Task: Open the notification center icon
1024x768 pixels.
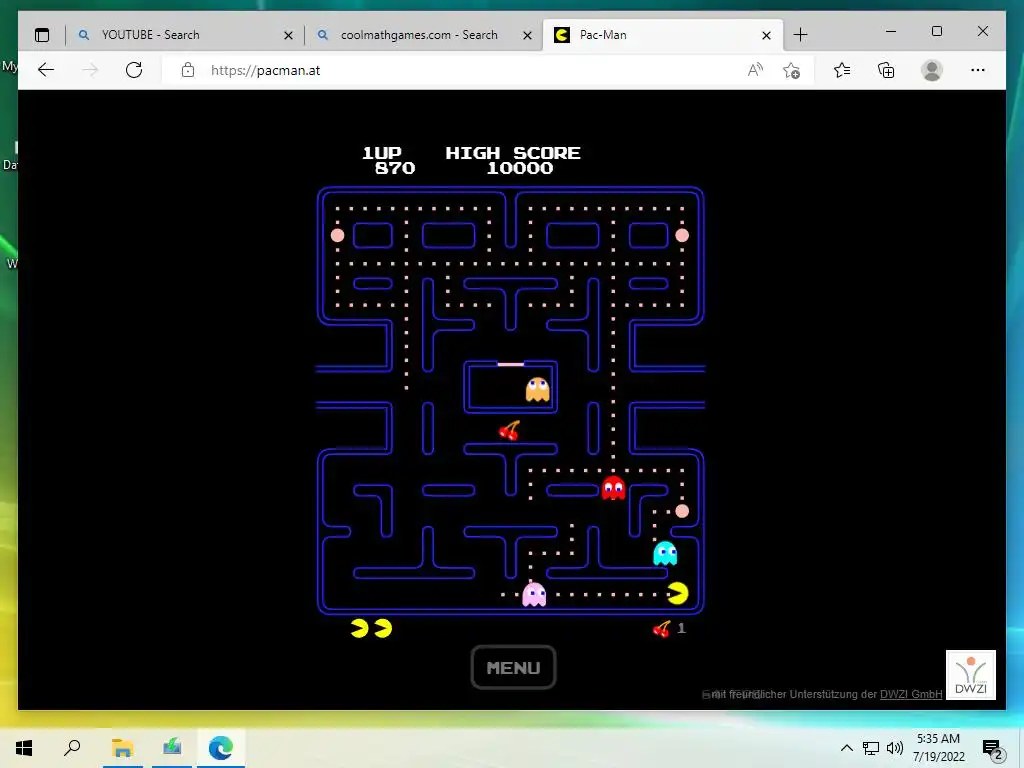Action: (x=991, y=749)
